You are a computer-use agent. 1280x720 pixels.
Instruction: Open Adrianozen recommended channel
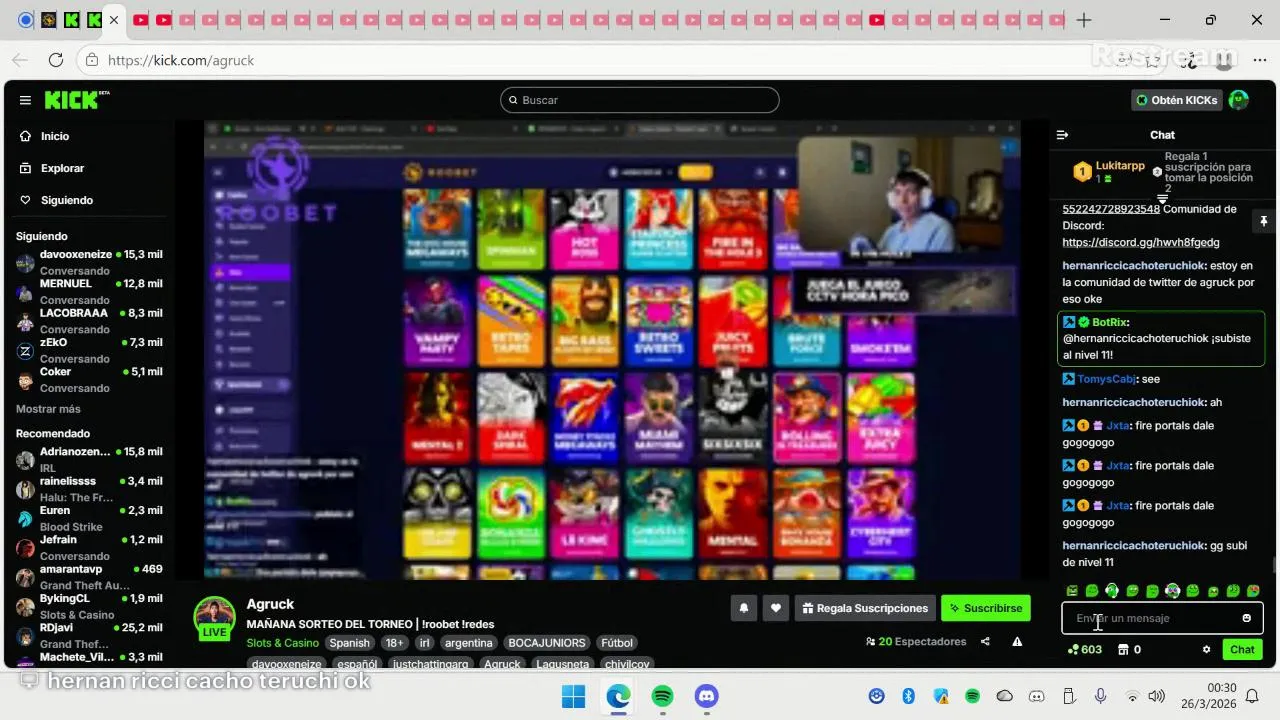(88, 459)
